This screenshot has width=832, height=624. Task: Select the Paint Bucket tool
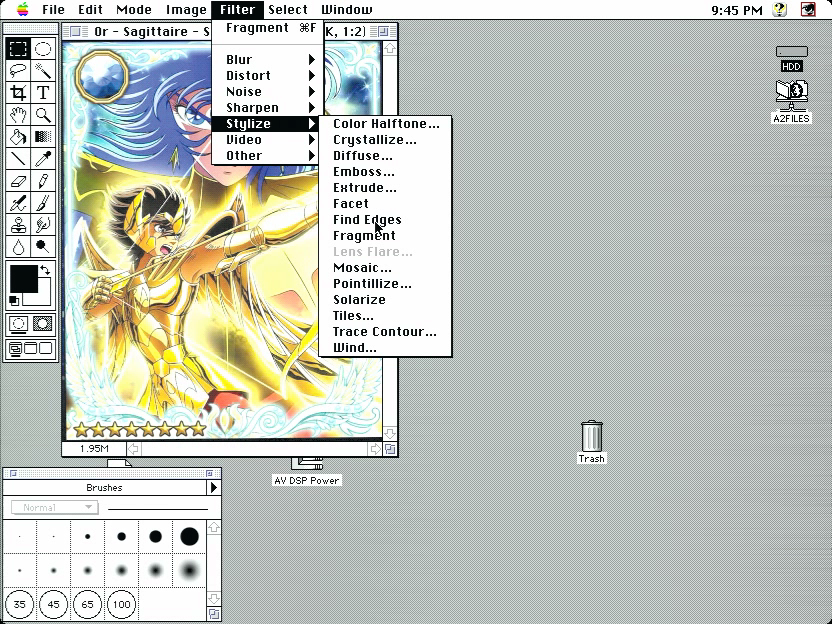[x=18, y=137]
